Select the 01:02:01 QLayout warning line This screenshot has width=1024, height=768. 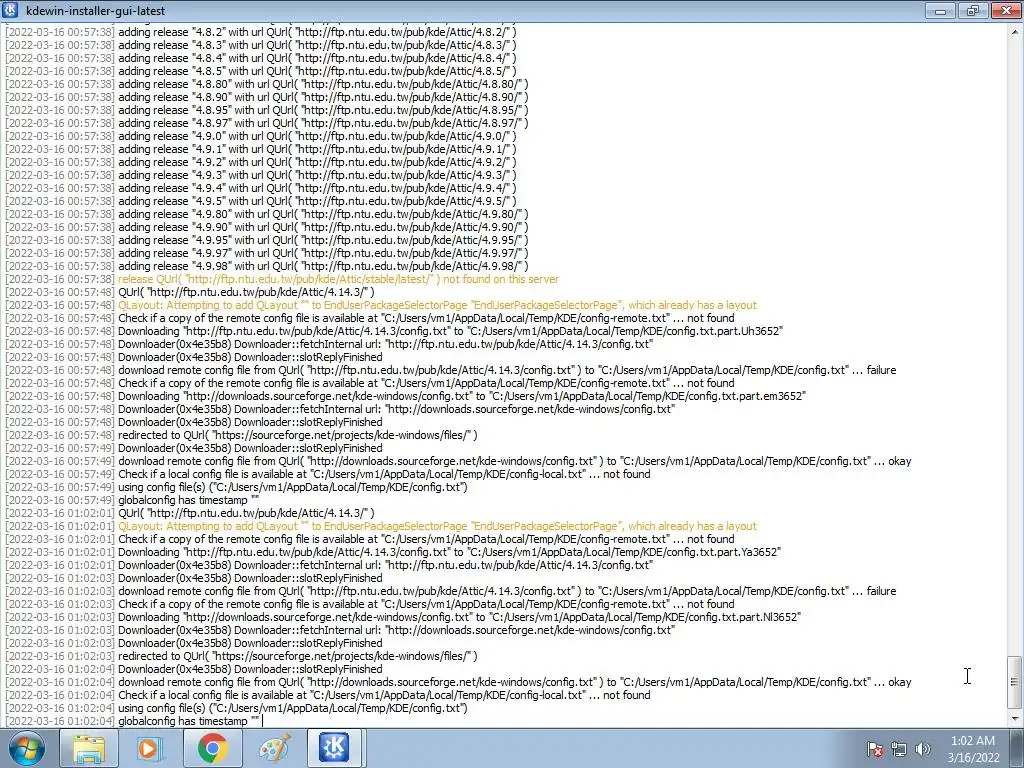point(381,526)
